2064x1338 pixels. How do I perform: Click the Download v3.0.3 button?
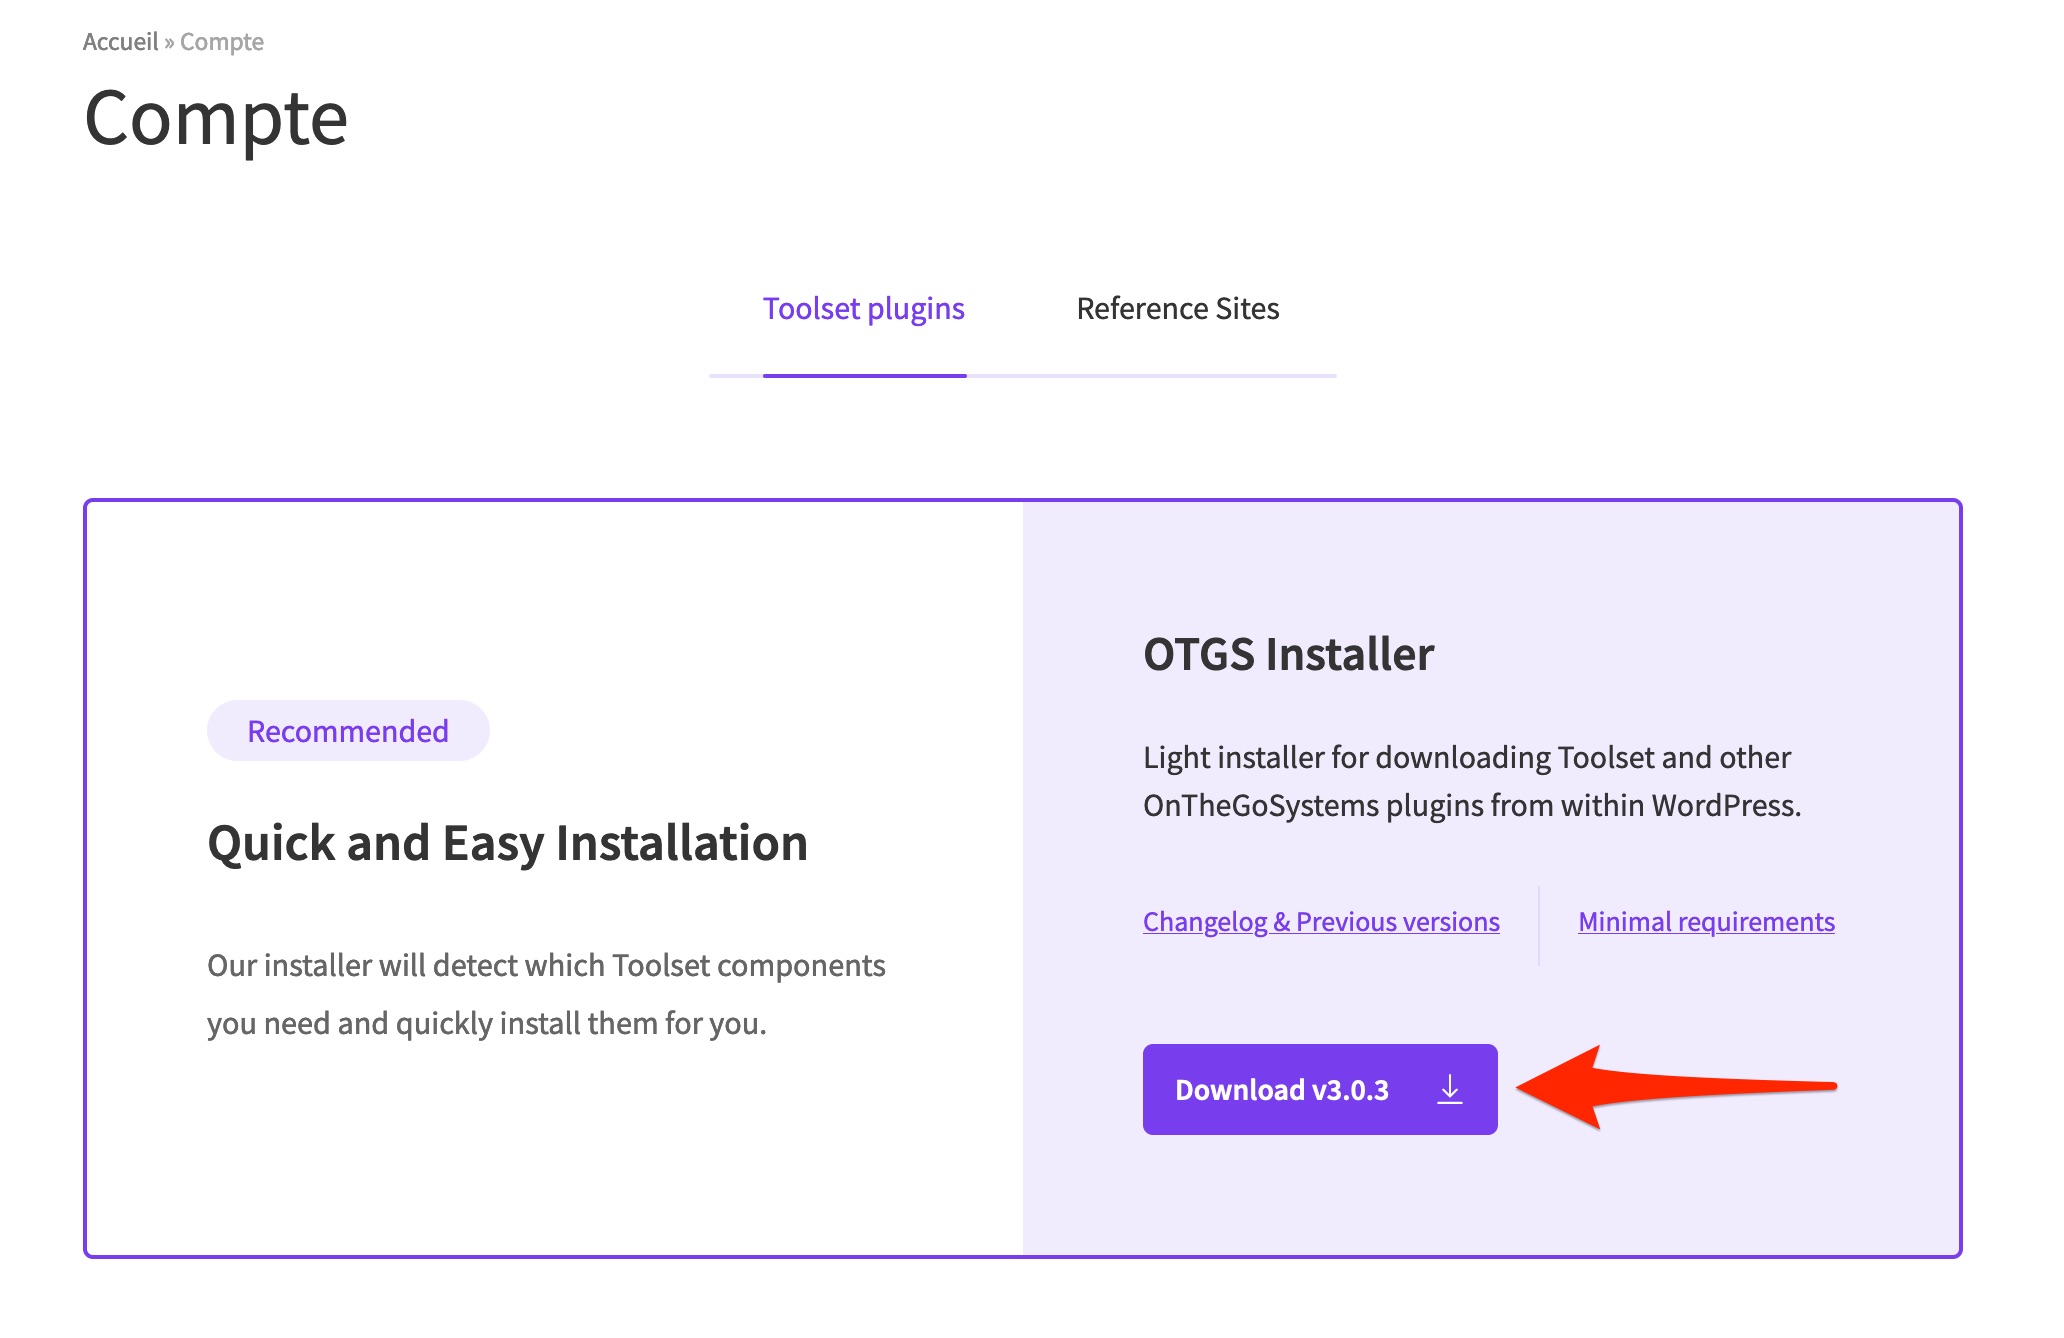(1320, 1089)
